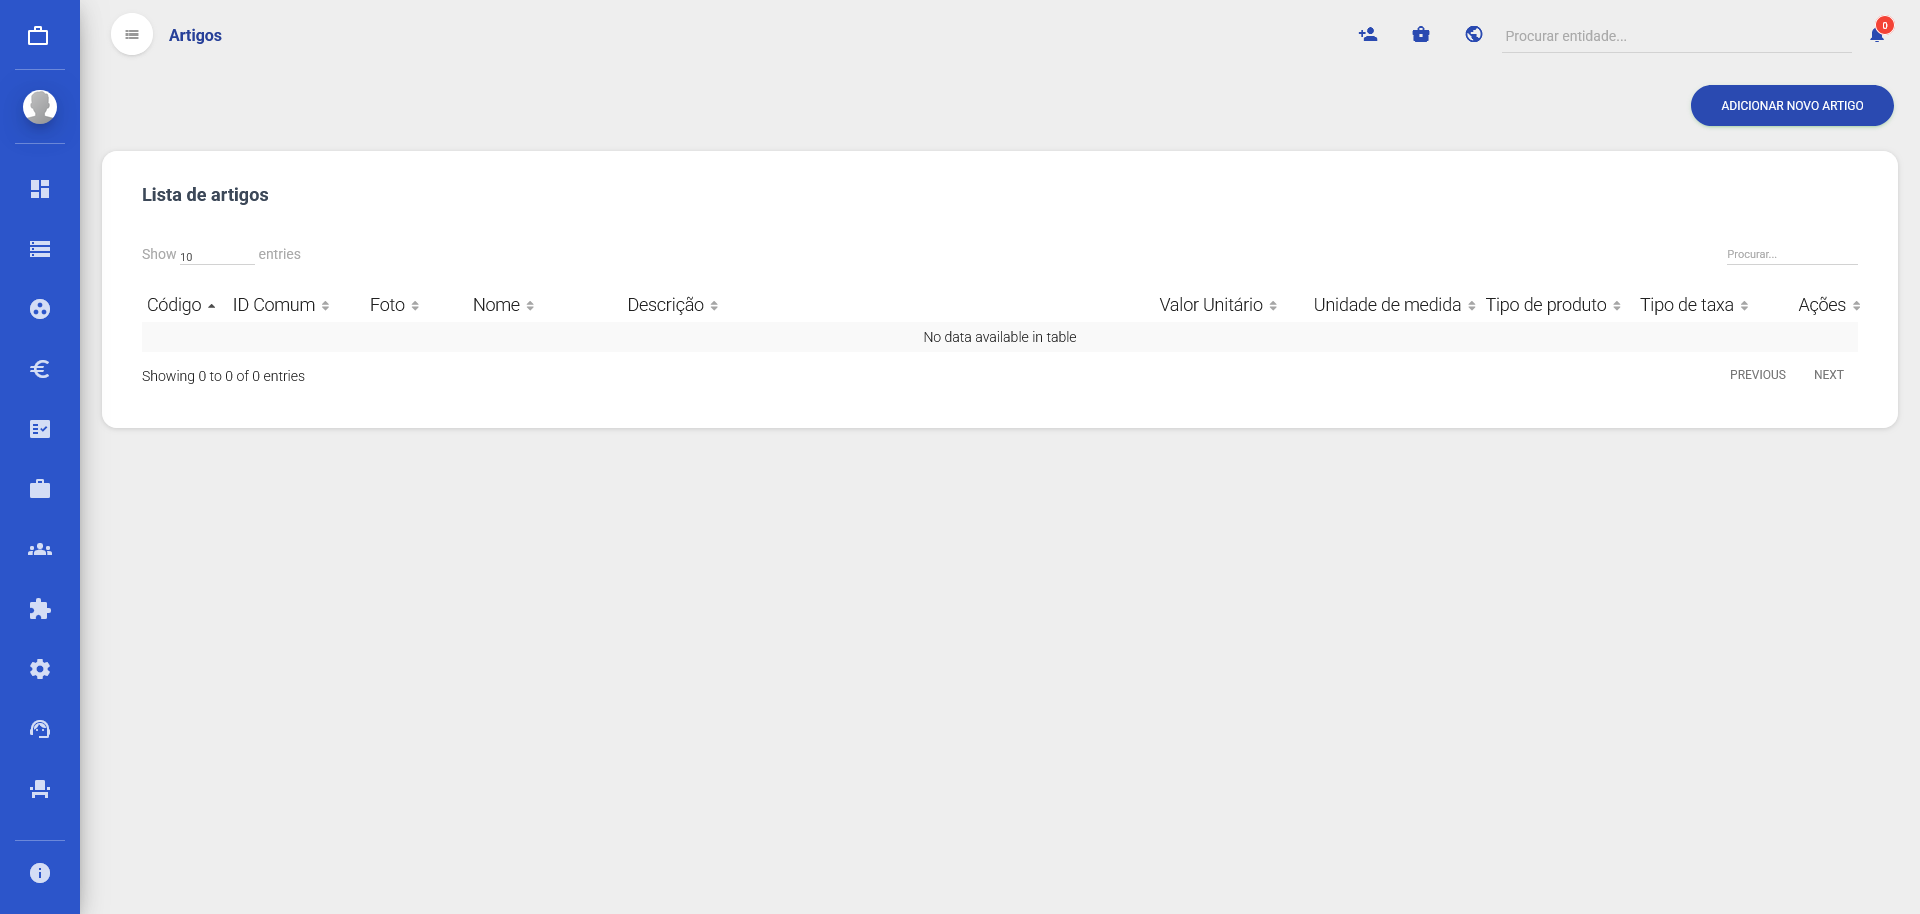The height and width of the screenshot is (914, 1920).
Task: Open the people group sidebar icon
Action: pyautogui.click(x=40, y=549)
